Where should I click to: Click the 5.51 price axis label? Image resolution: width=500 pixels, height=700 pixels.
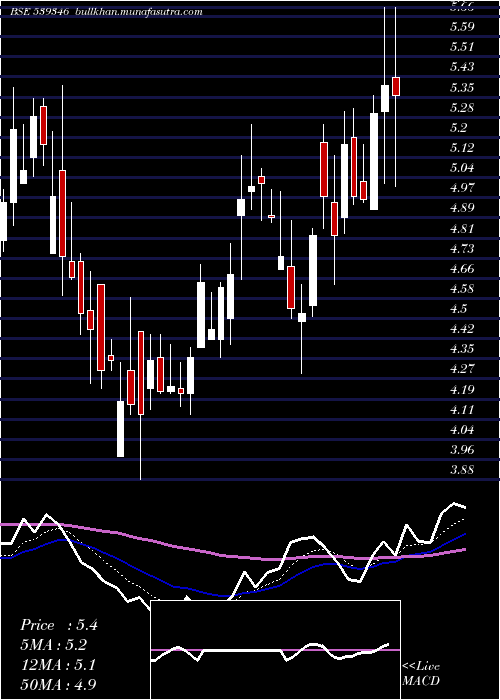click(x=462, y=47)
